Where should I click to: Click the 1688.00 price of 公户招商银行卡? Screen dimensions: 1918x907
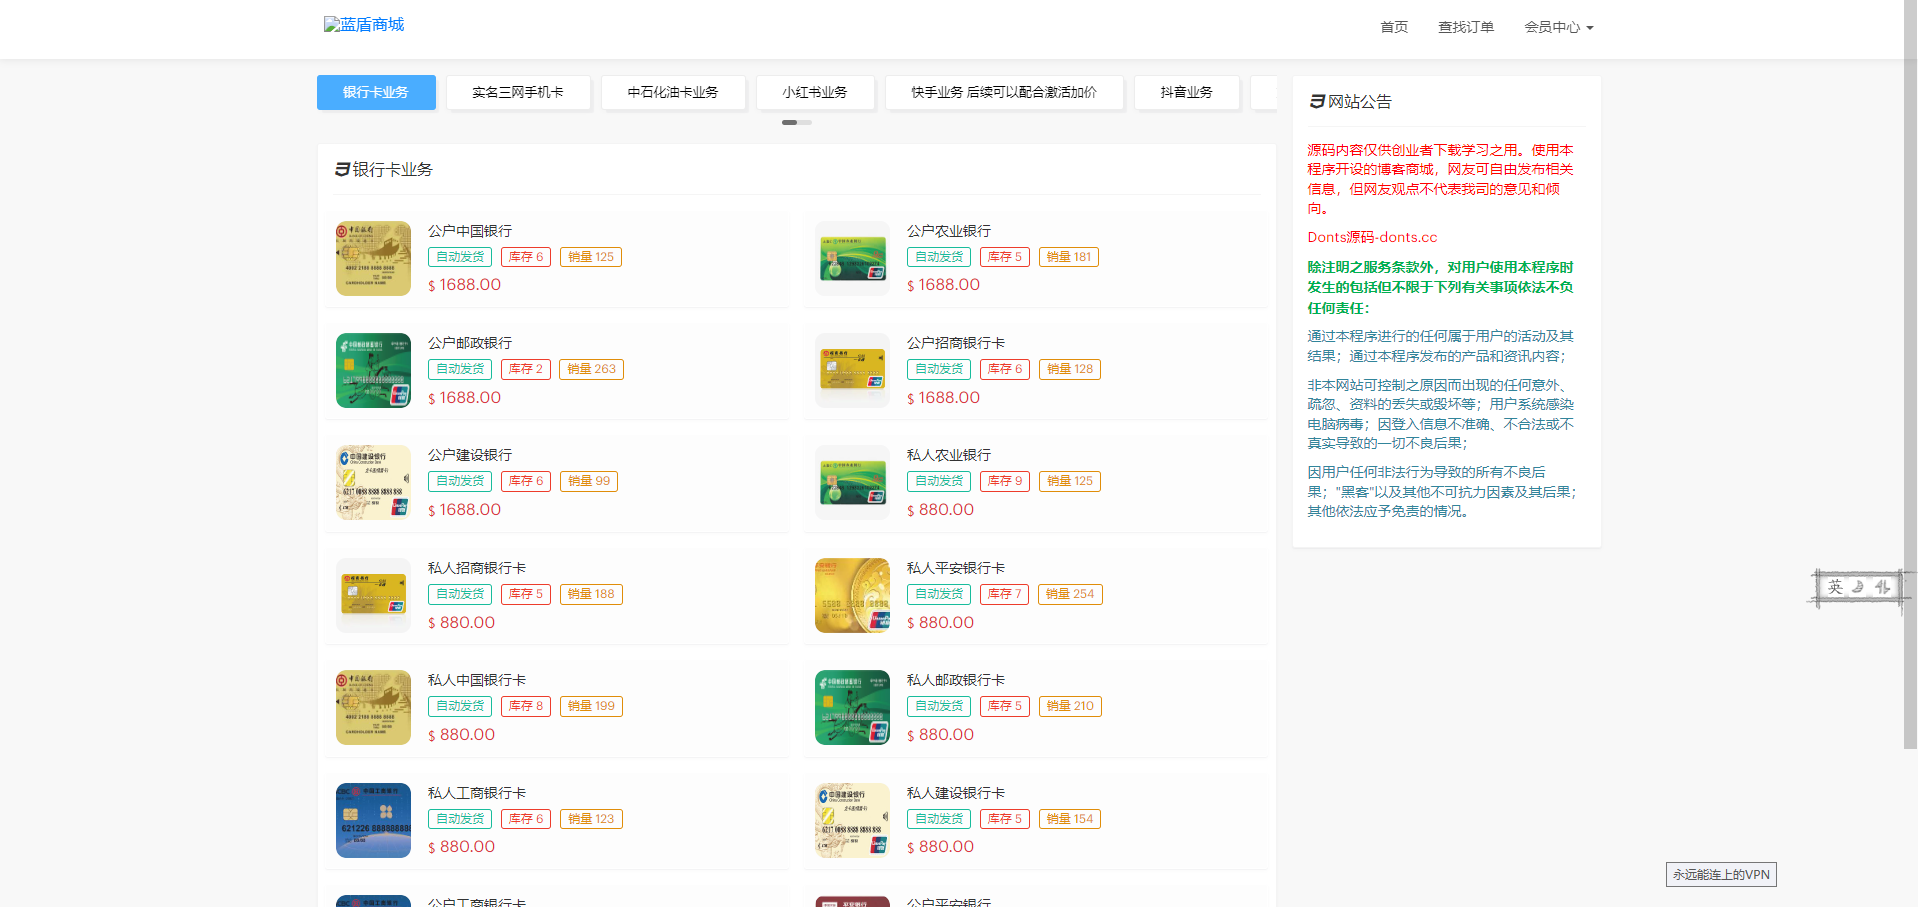tap(944, 398)
